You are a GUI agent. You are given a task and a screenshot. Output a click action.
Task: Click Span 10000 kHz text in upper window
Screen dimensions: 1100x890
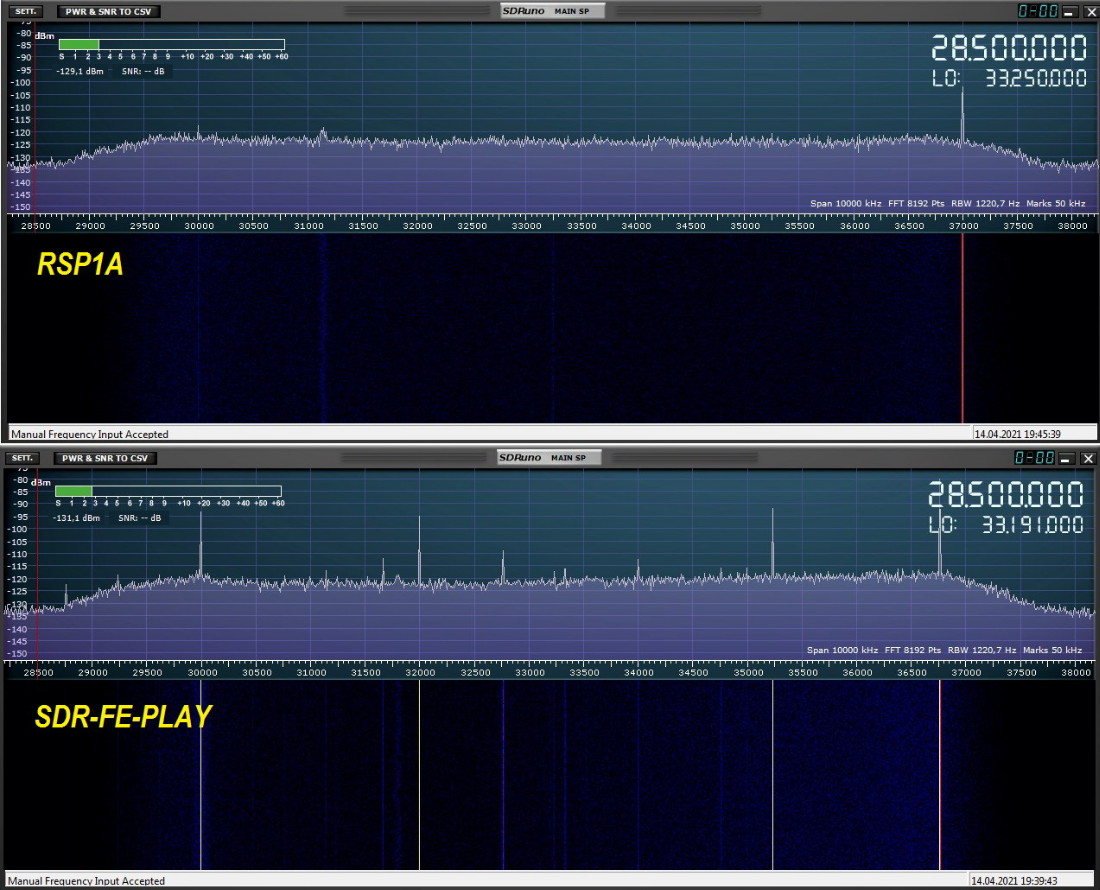[845, 203]
